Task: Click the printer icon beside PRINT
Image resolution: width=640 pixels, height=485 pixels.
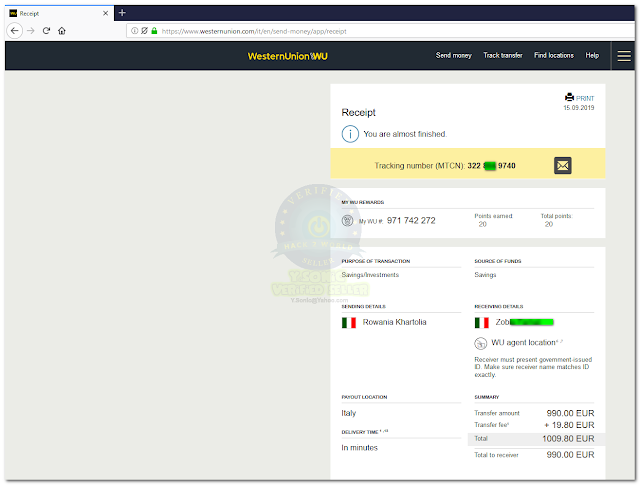Action: (569, 97)
